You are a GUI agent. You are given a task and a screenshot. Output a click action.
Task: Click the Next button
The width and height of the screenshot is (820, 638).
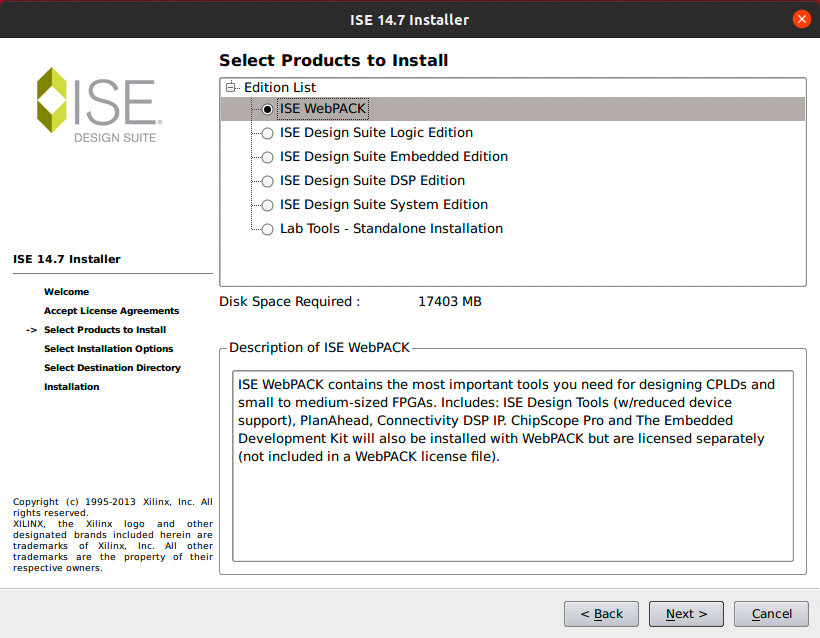coord(686,613)
